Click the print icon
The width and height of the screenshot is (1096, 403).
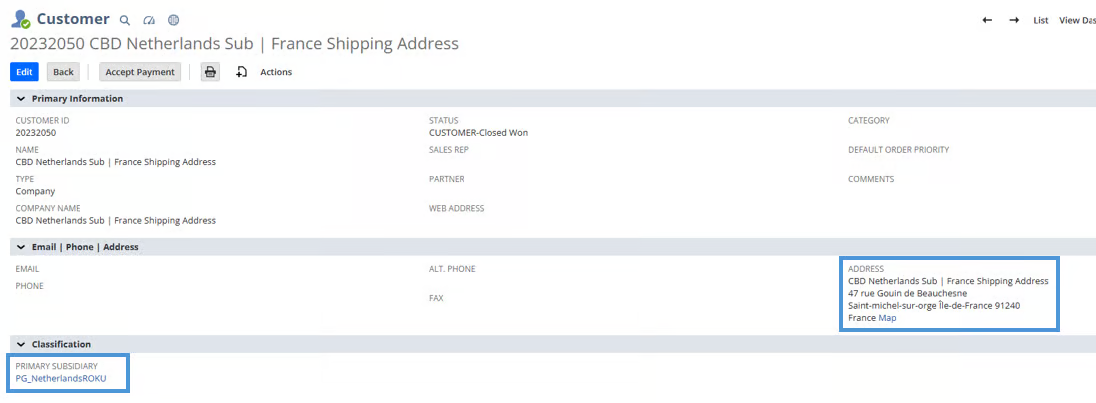click(210, 72)
